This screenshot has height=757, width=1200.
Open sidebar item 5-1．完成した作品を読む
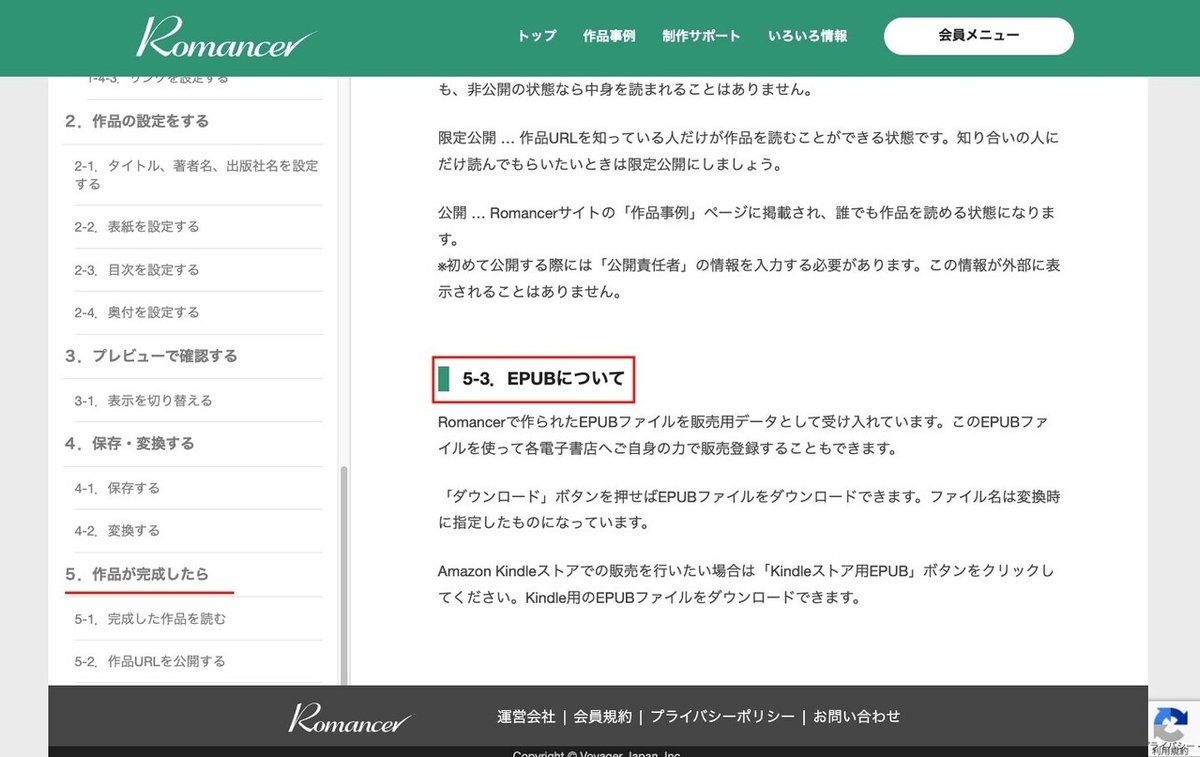(x=150, y=619)
